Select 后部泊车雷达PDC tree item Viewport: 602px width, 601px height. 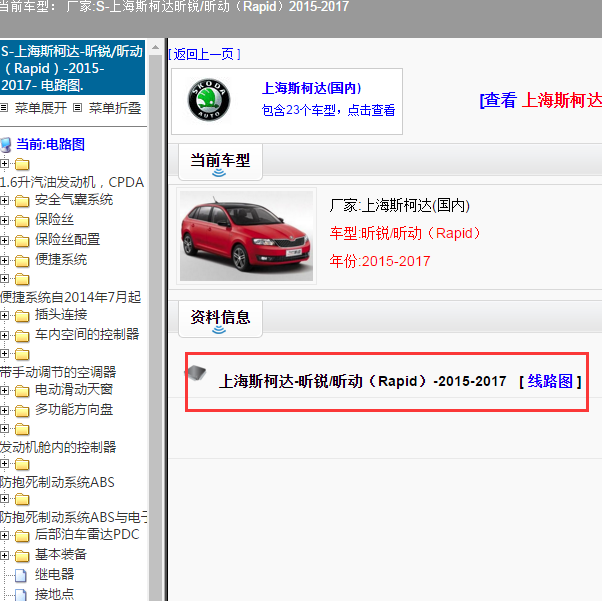click(87, 535)
